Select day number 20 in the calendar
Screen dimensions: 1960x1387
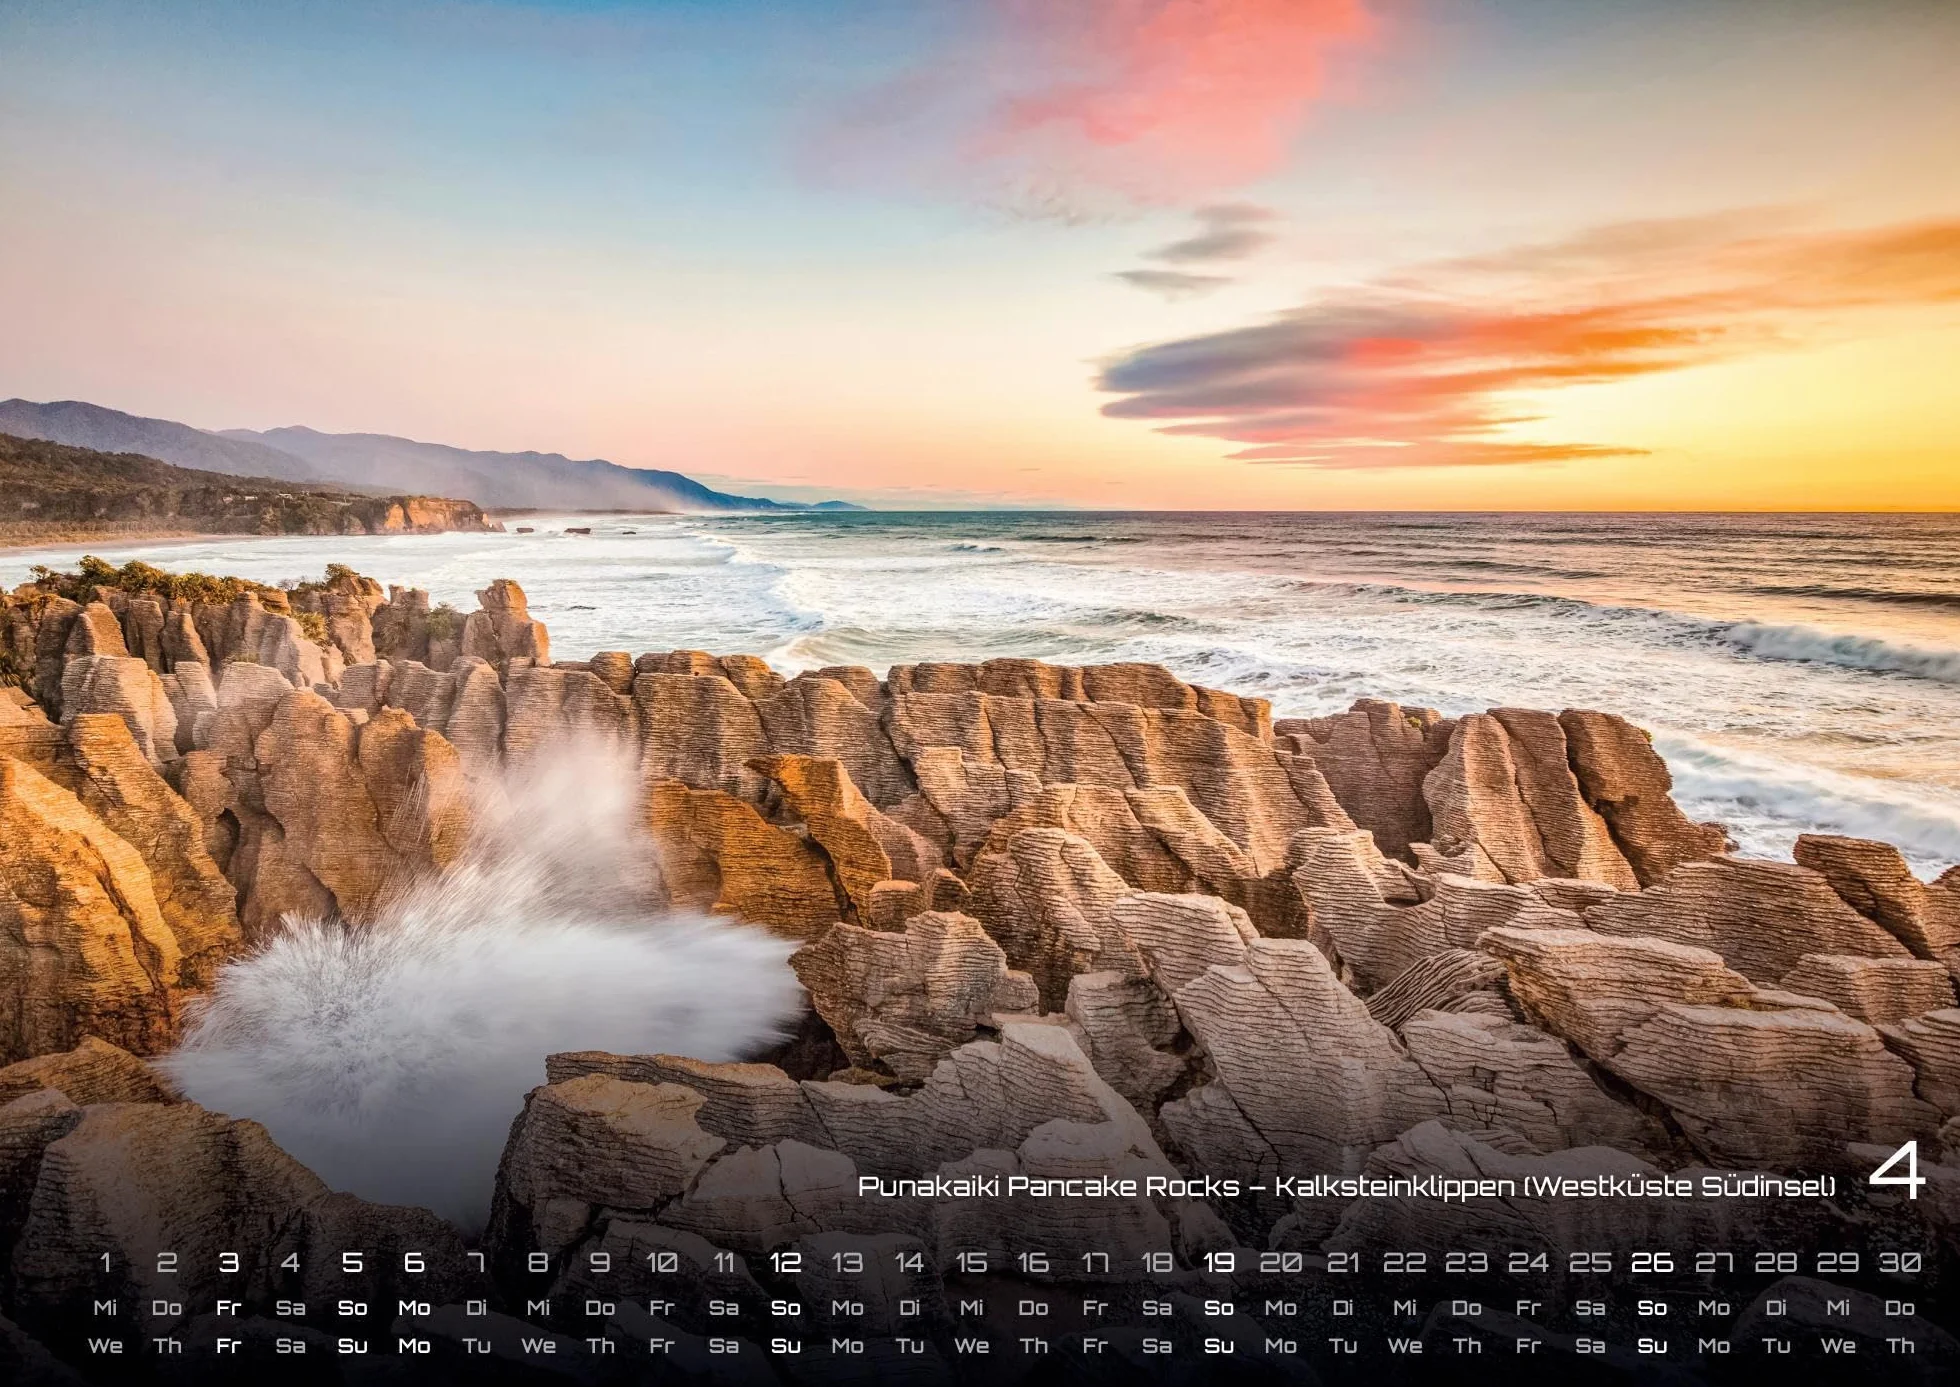point(1280,1263)
